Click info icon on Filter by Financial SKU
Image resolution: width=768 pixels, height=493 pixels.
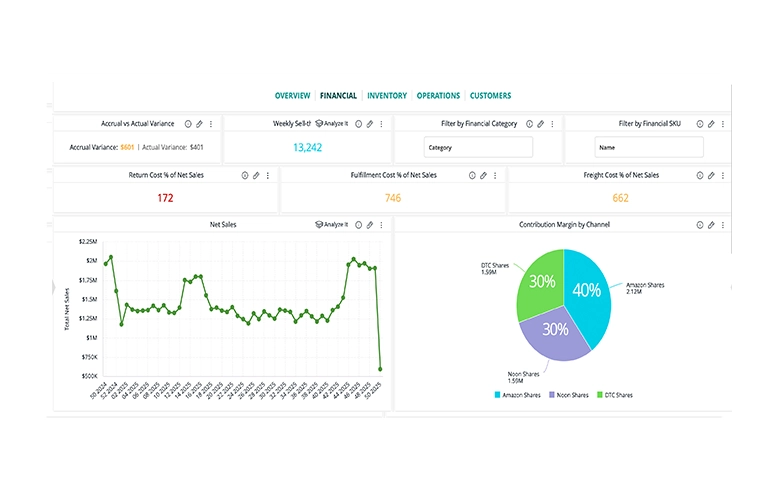pos(700,124)
